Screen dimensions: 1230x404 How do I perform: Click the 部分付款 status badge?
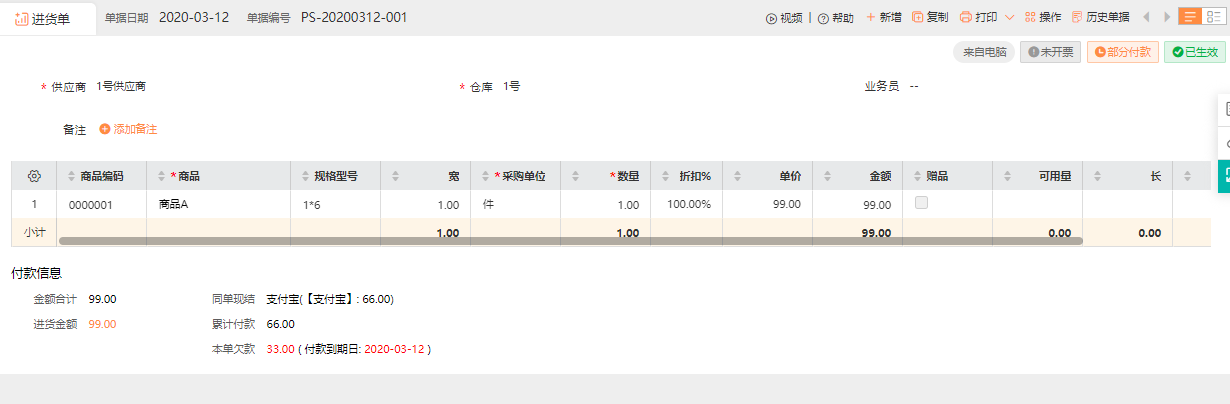1122,52
